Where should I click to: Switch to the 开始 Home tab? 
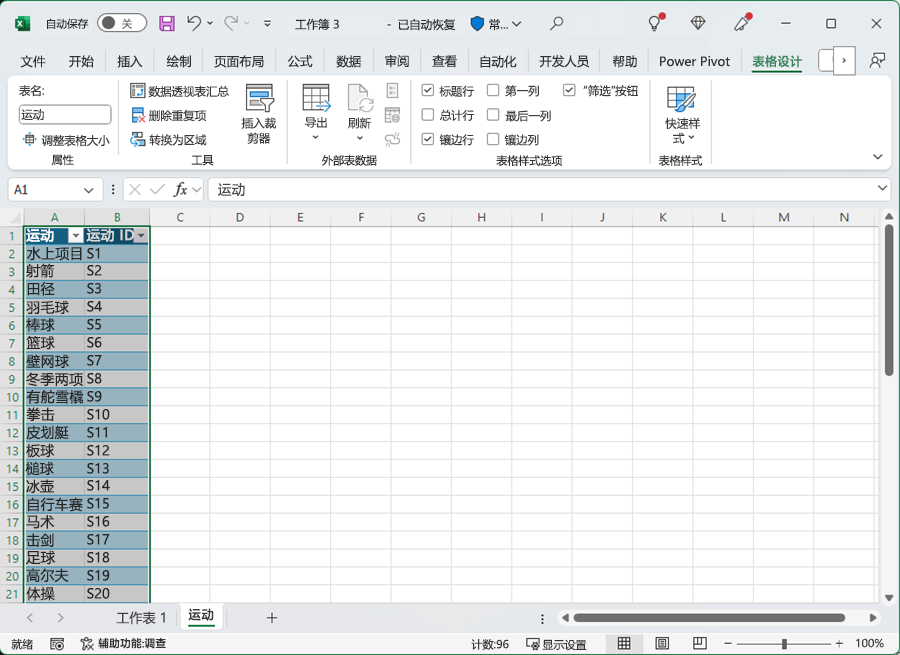[81, 61]
